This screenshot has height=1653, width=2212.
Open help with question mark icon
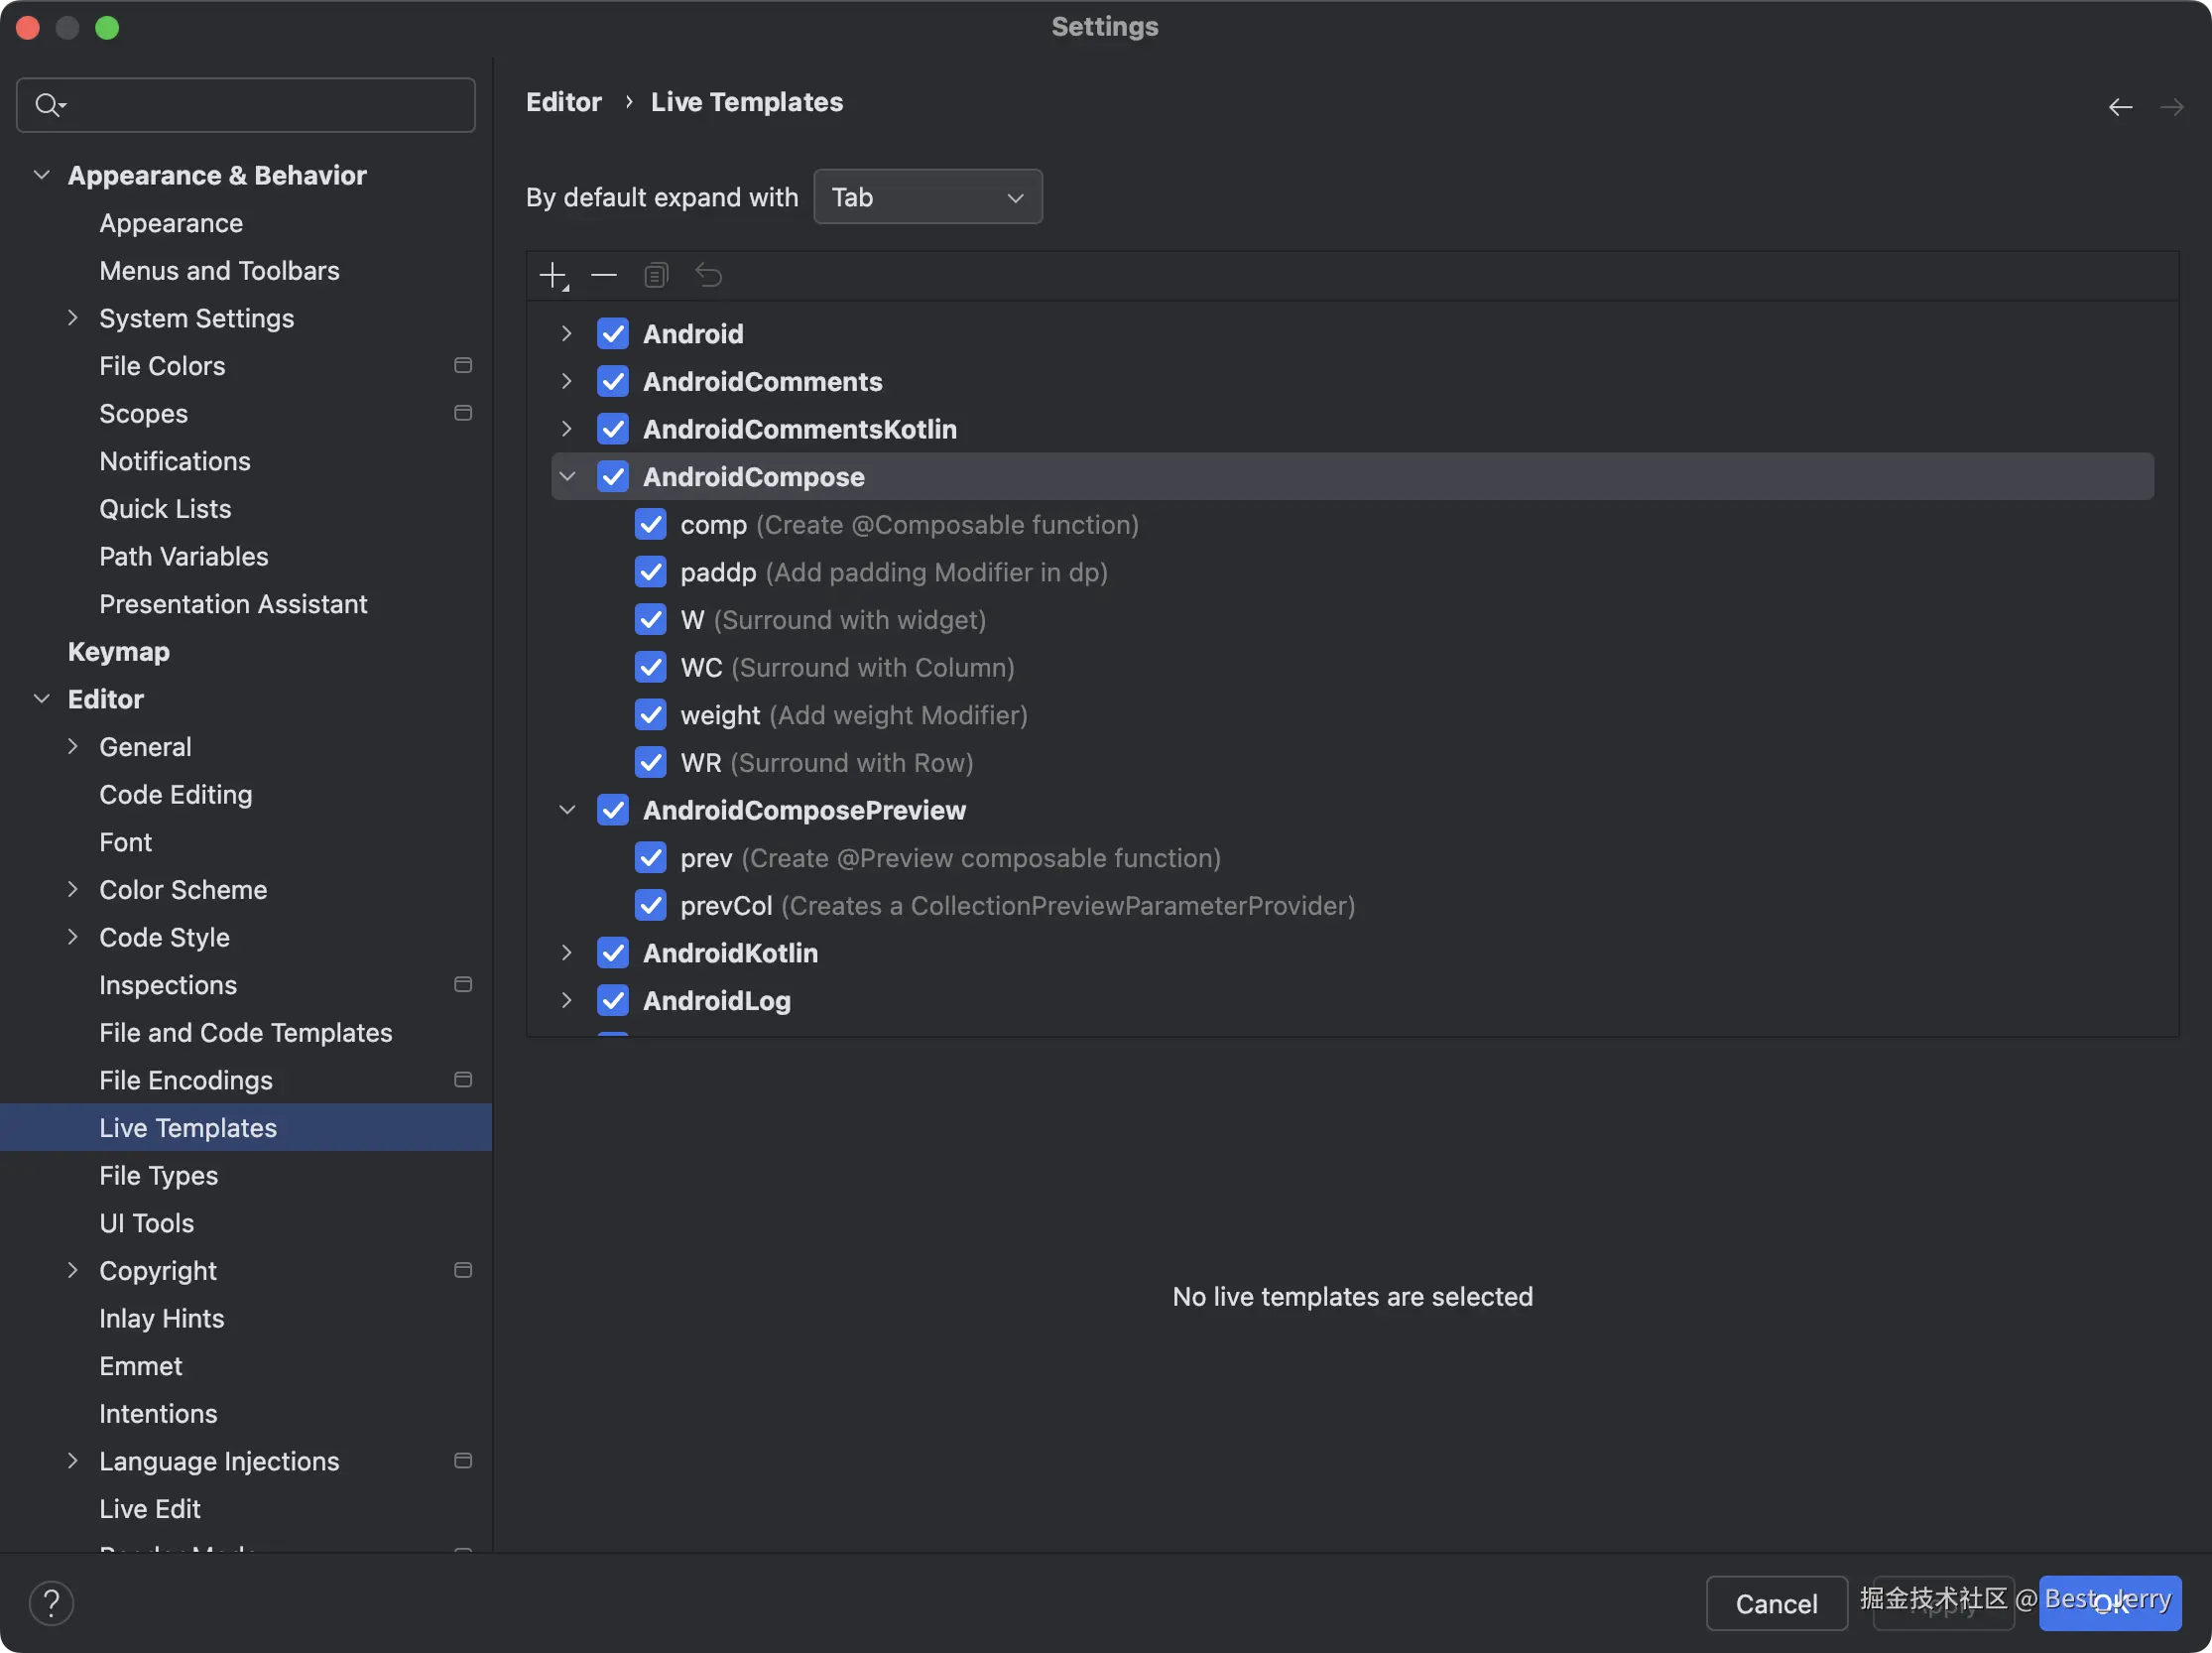51,1602
